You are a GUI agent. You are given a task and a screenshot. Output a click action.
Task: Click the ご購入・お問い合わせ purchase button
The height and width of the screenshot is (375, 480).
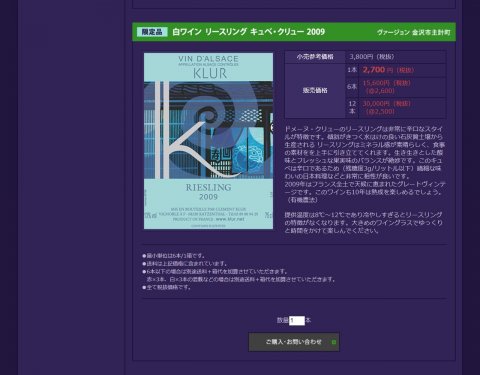(294, 342)
